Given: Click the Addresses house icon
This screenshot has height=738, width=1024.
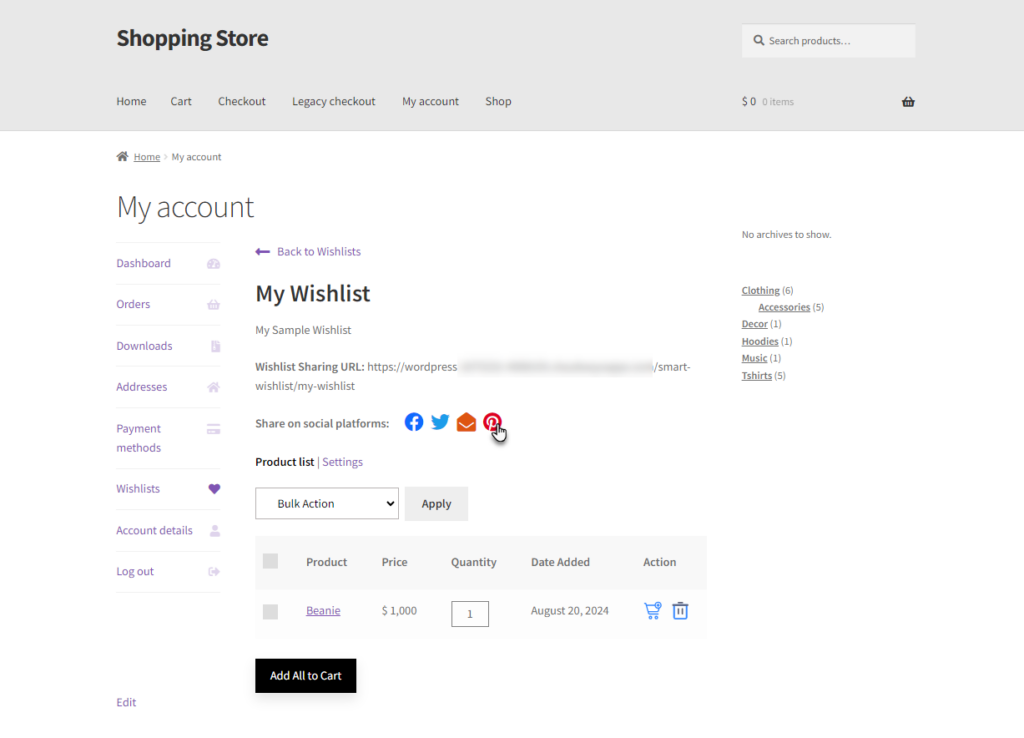Looking at the screenshot, I should click(x=214, y=387).
